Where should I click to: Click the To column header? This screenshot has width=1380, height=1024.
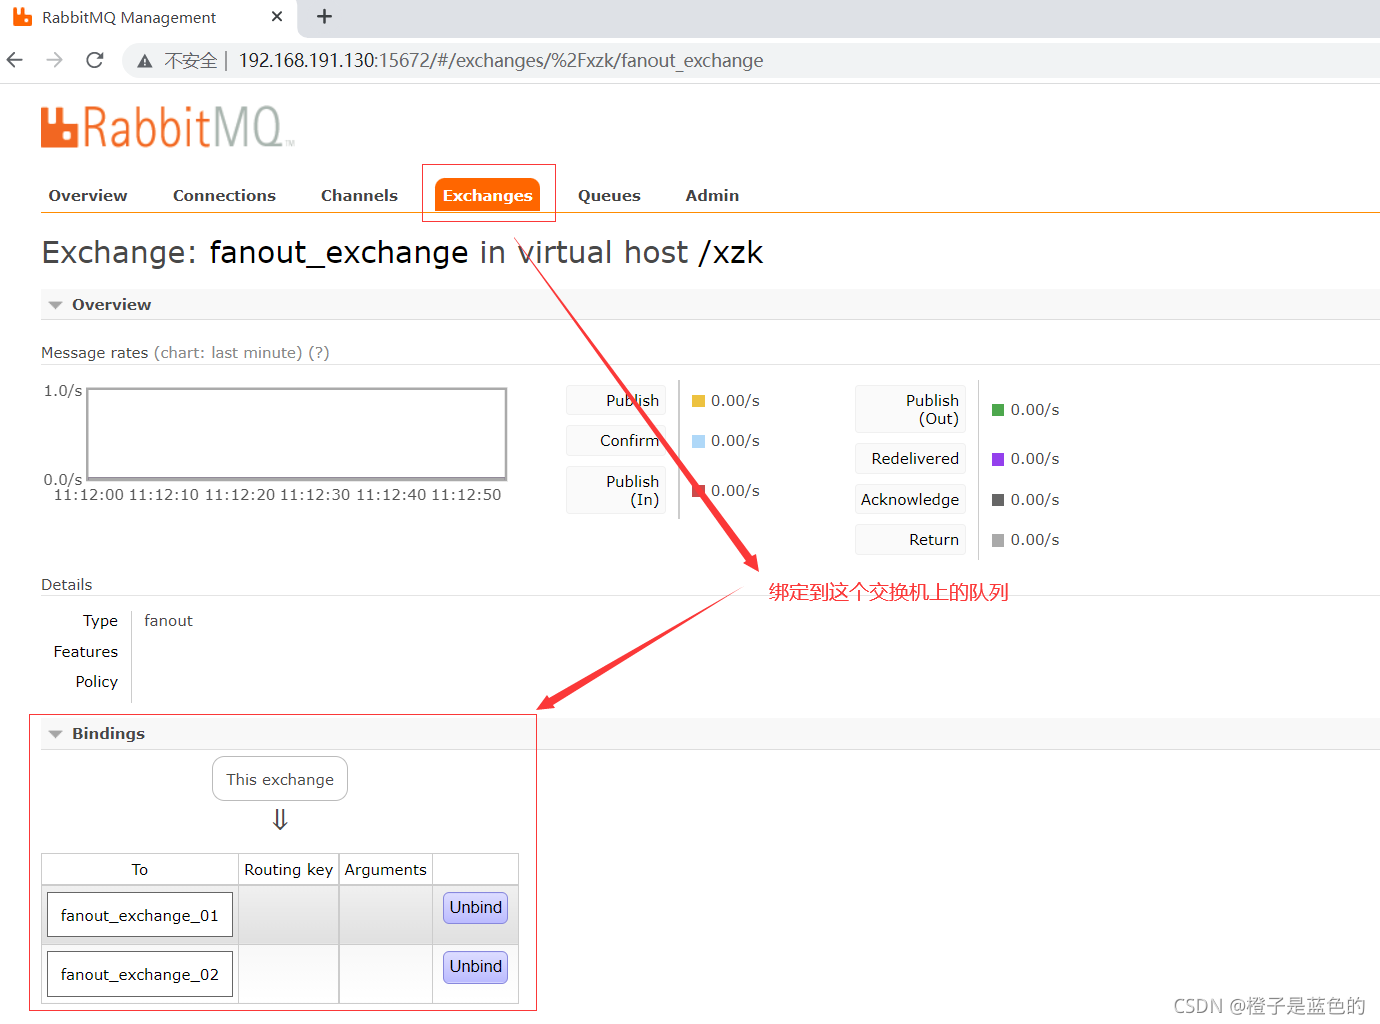pyautogui.click(x=140, y=869)
